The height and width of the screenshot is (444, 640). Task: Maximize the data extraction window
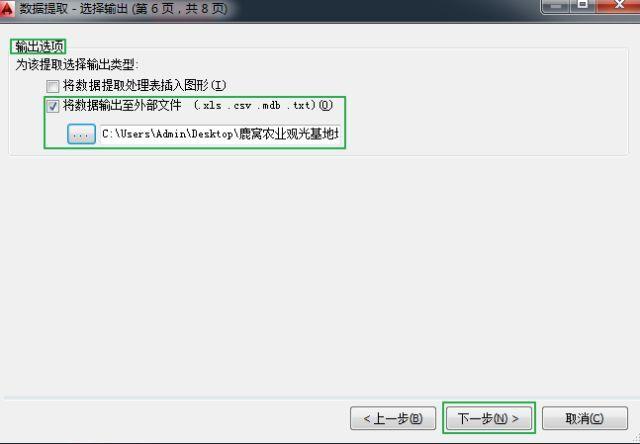(x=583, y=5)
